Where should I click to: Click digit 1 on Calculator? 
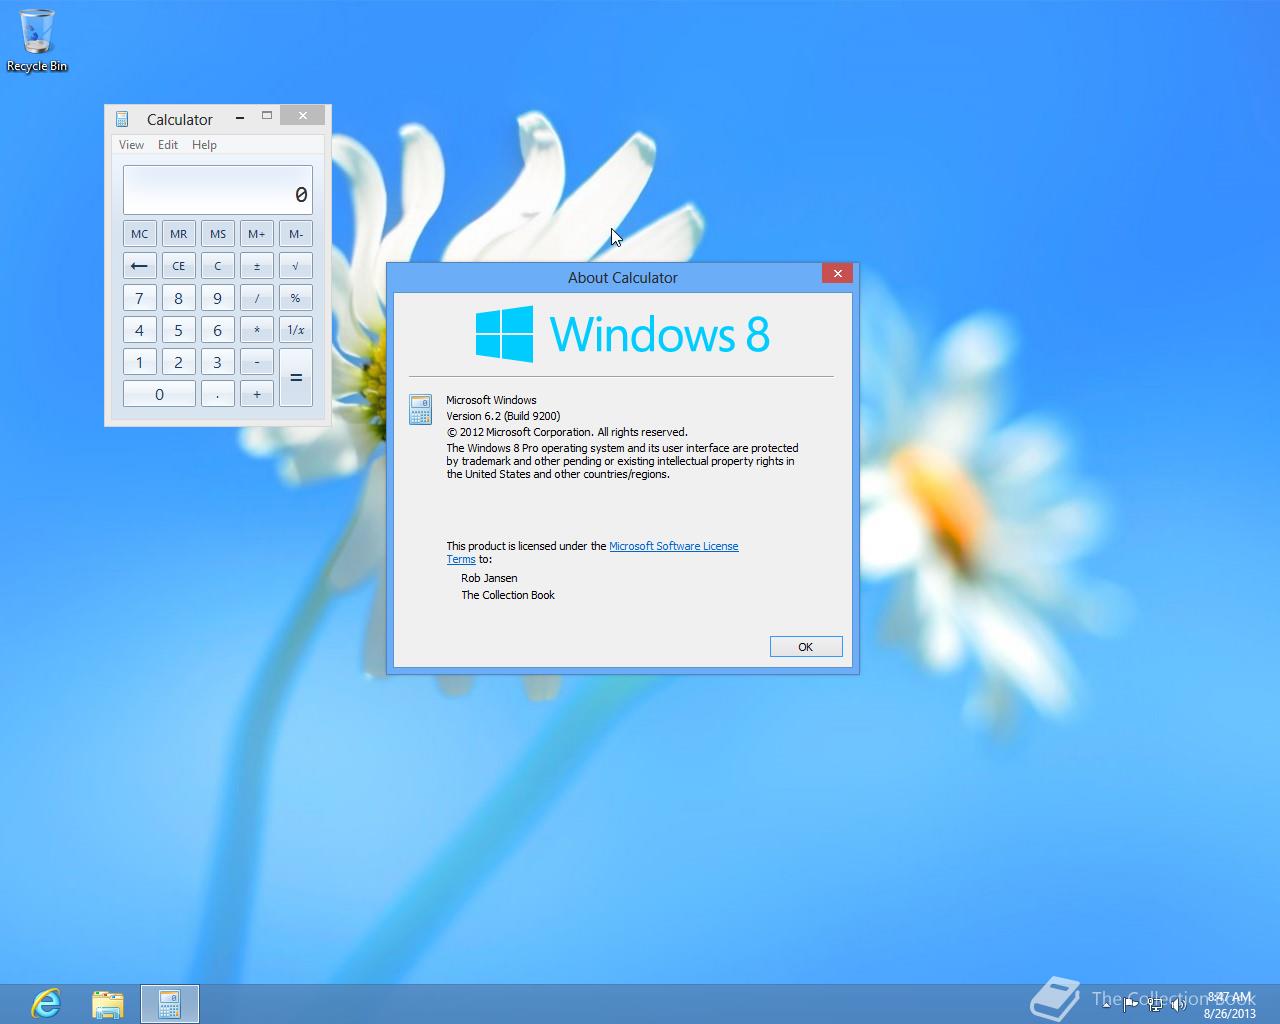139,362
